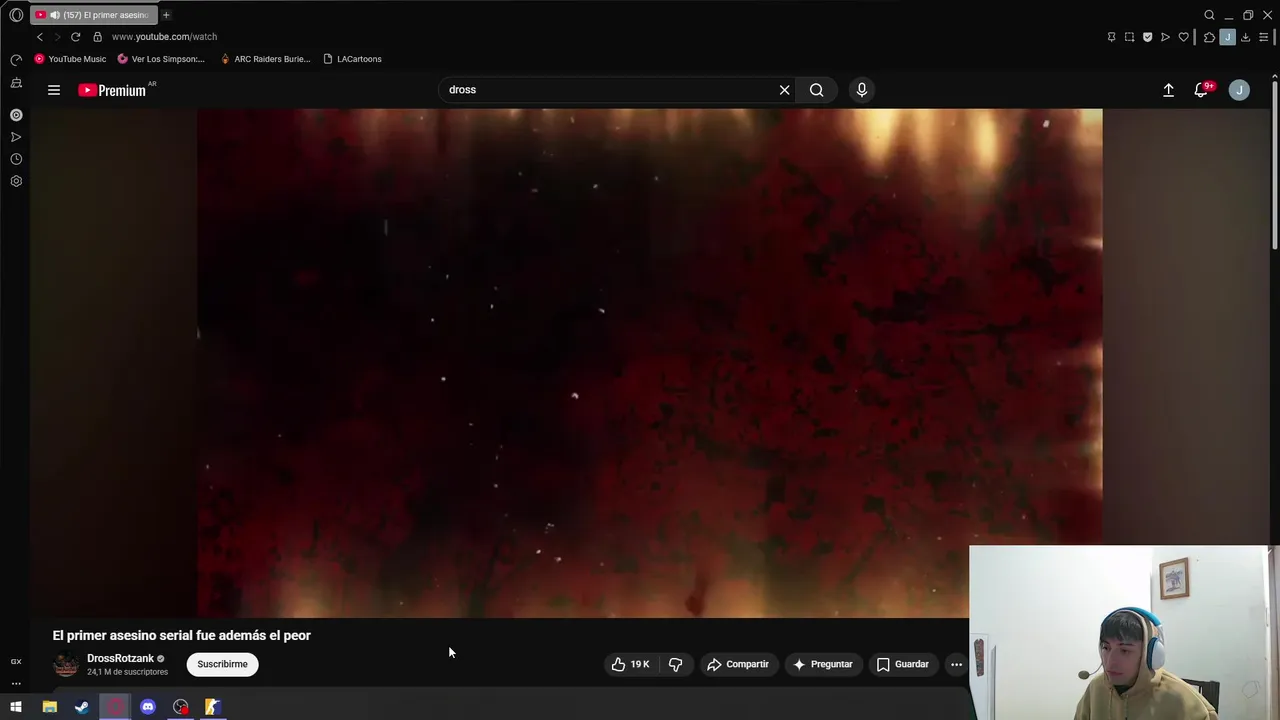
Task: Open Opera easy setup sliders icon
Action: pos(1263,37)
